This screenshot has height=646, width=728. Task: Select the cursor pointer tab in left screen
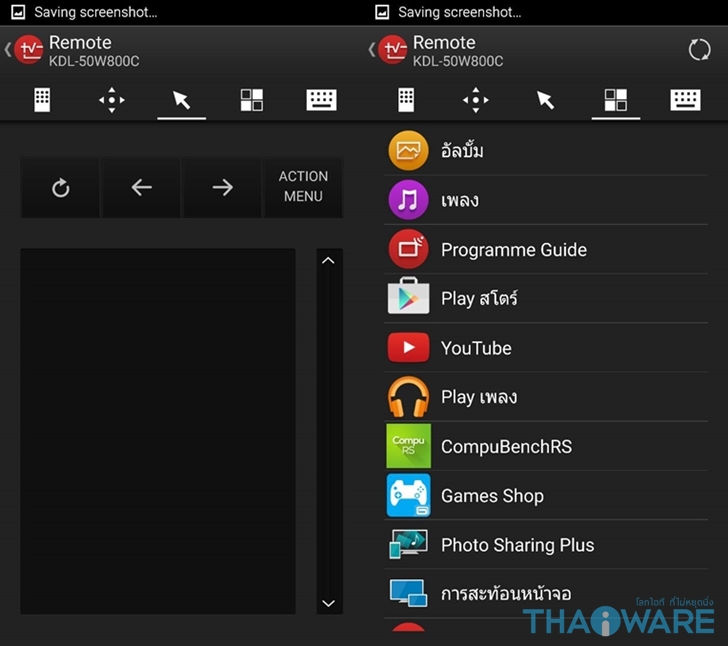point(182,100)
